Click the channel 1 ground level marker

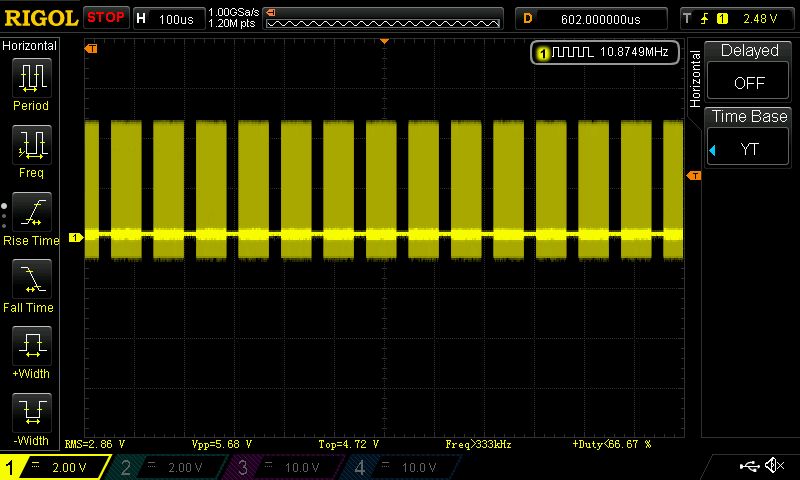76,237
